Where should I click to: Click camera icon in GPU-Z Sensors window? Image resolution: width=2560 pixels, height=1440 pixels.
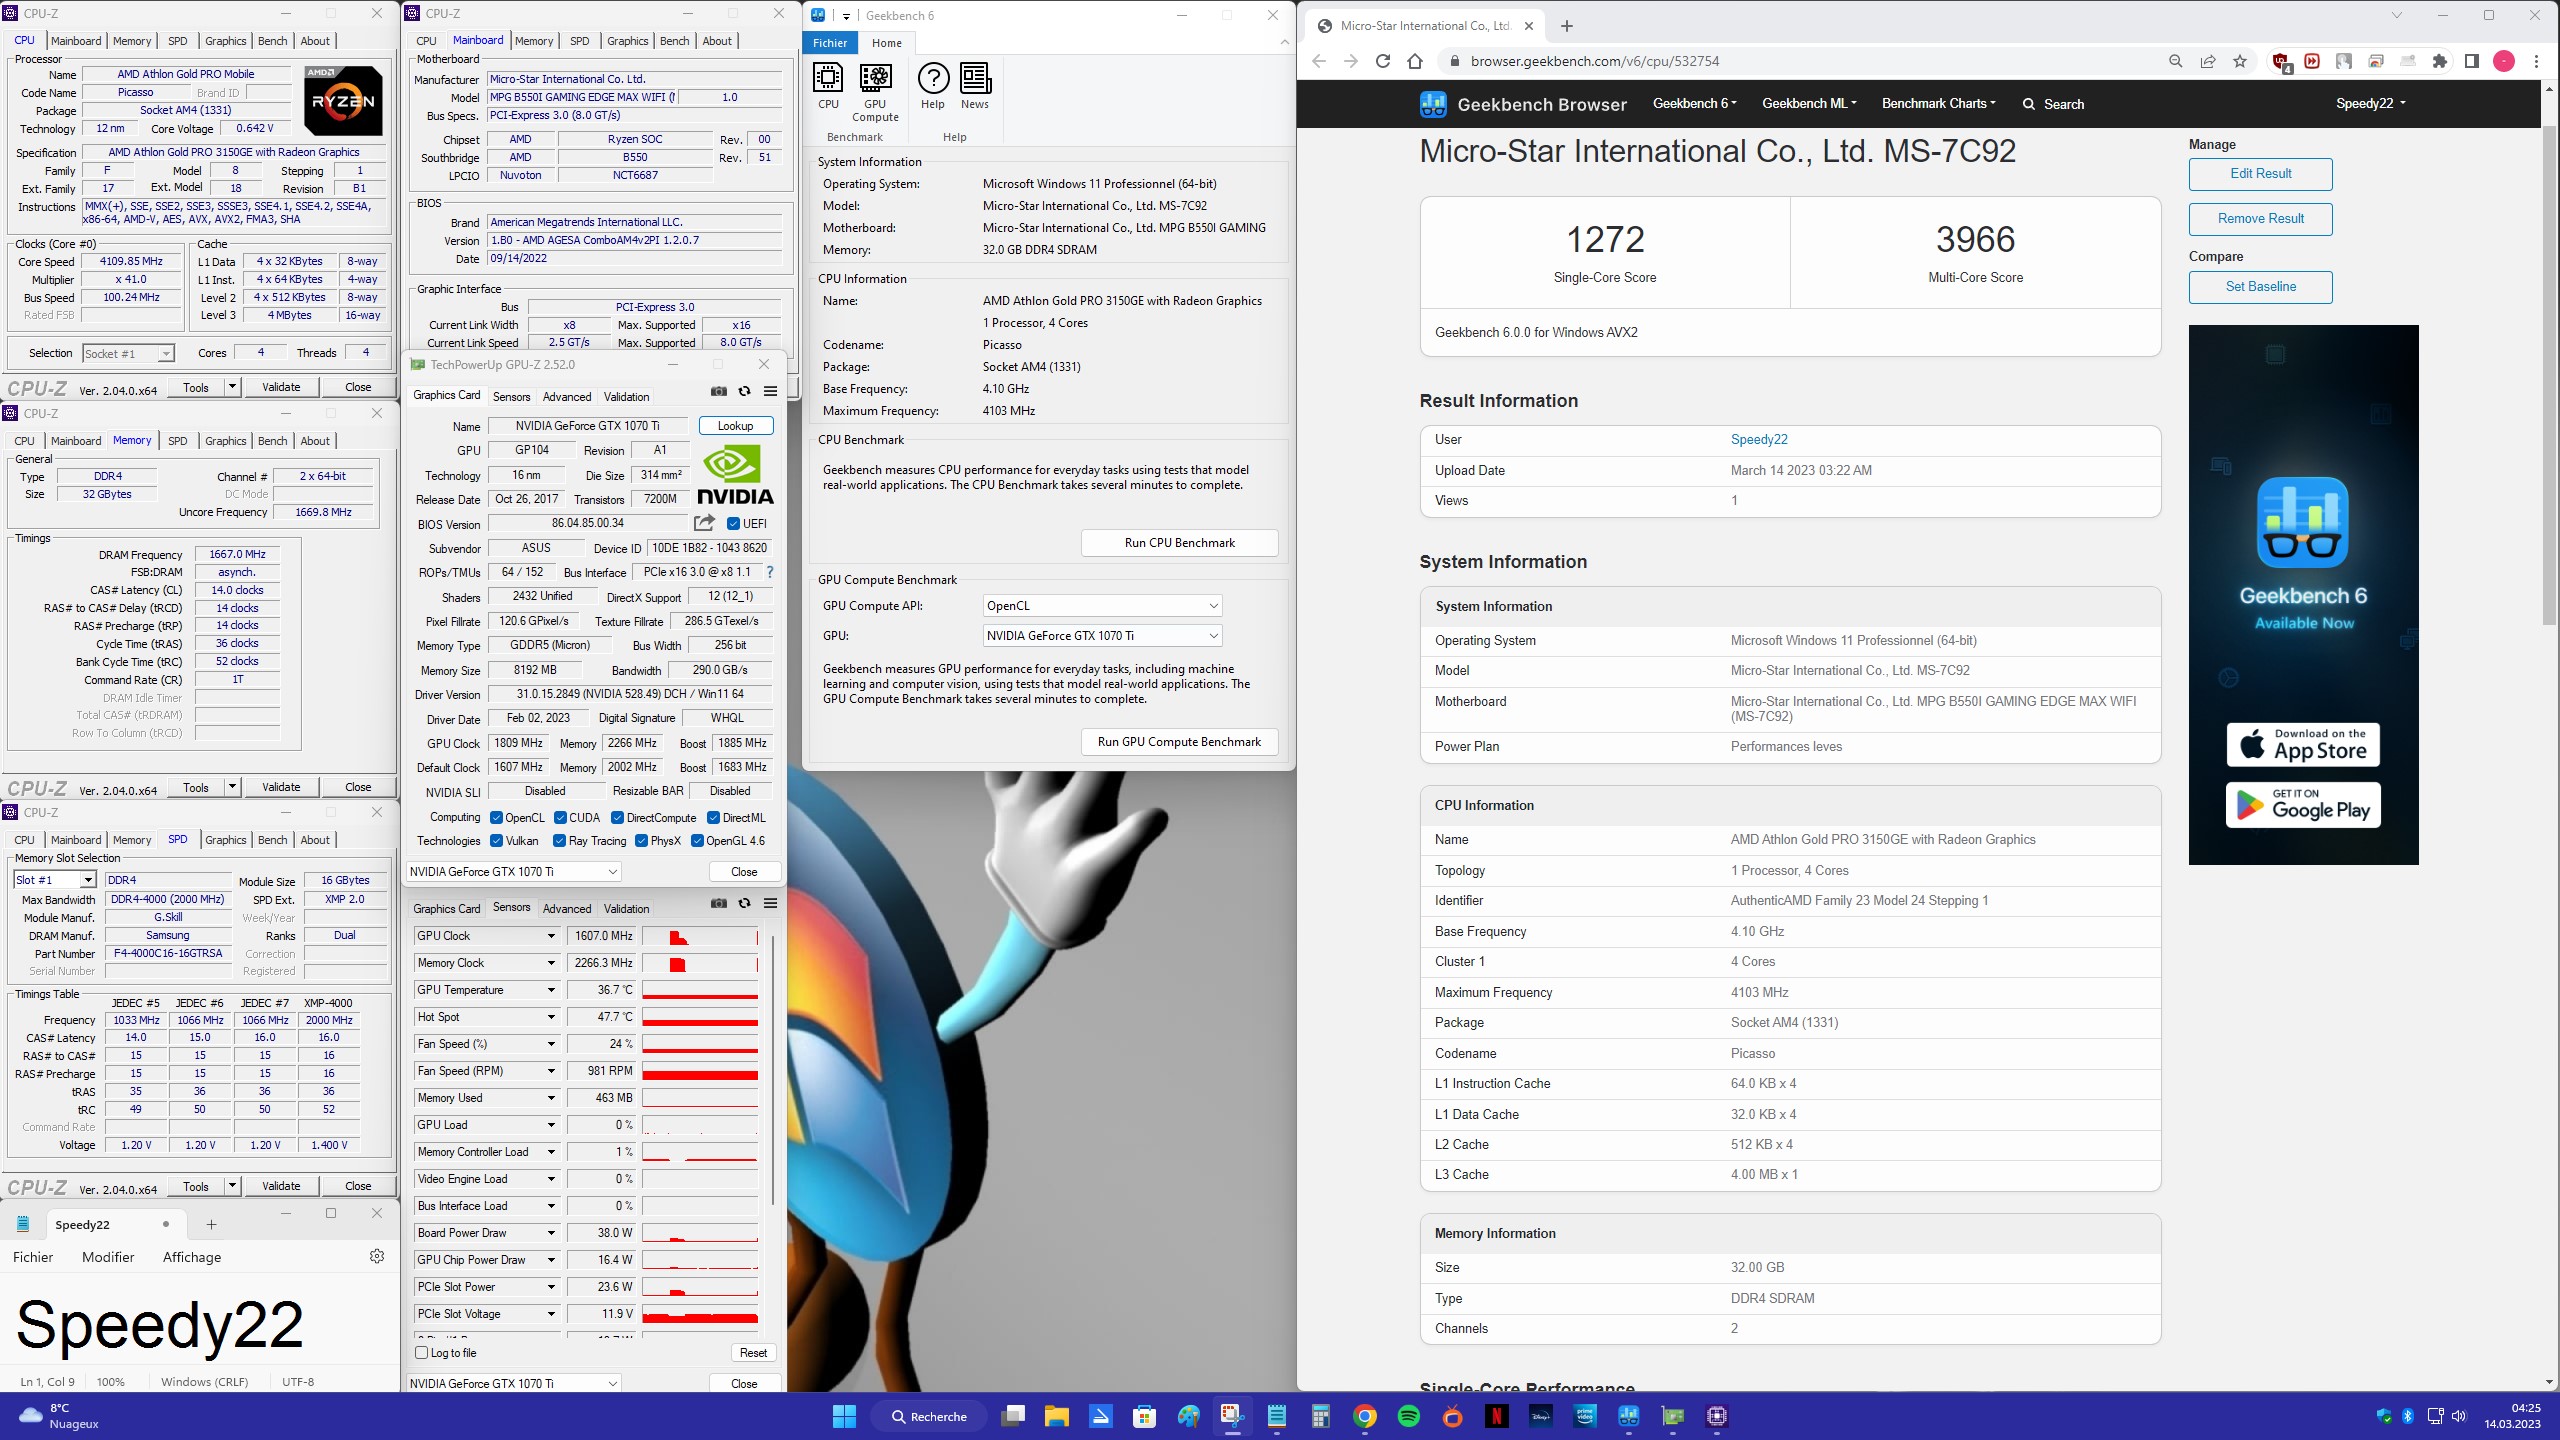(718, 903)
